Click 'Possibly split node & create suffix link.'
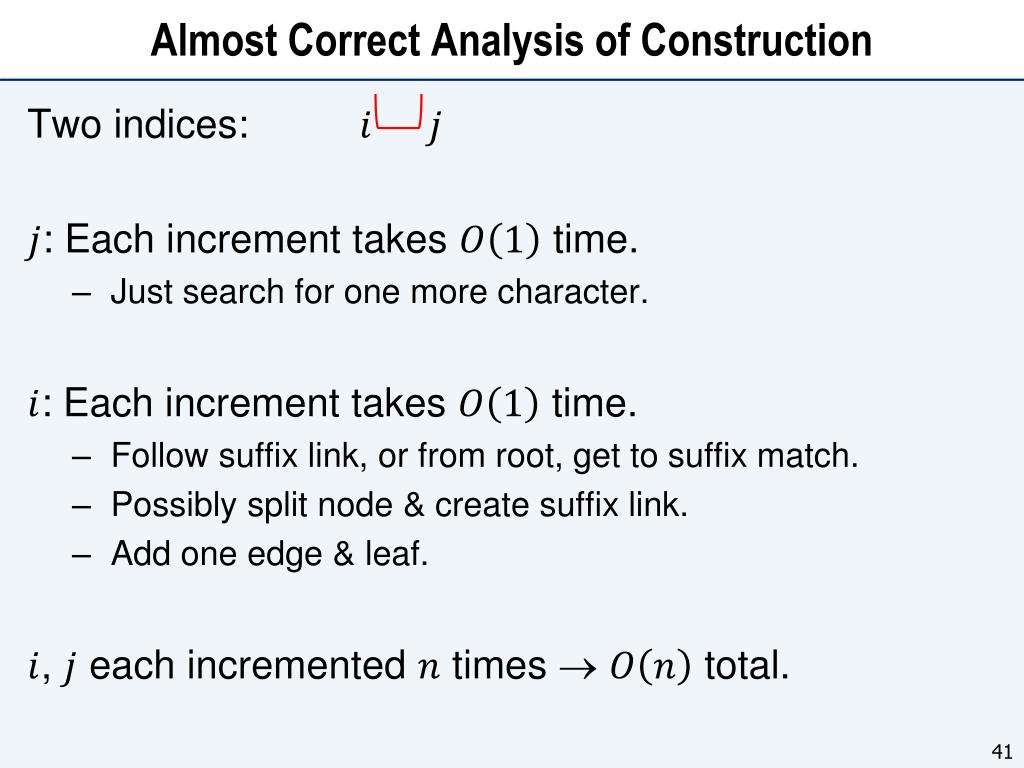This screenshot has height=768, width=1024. 399,505
